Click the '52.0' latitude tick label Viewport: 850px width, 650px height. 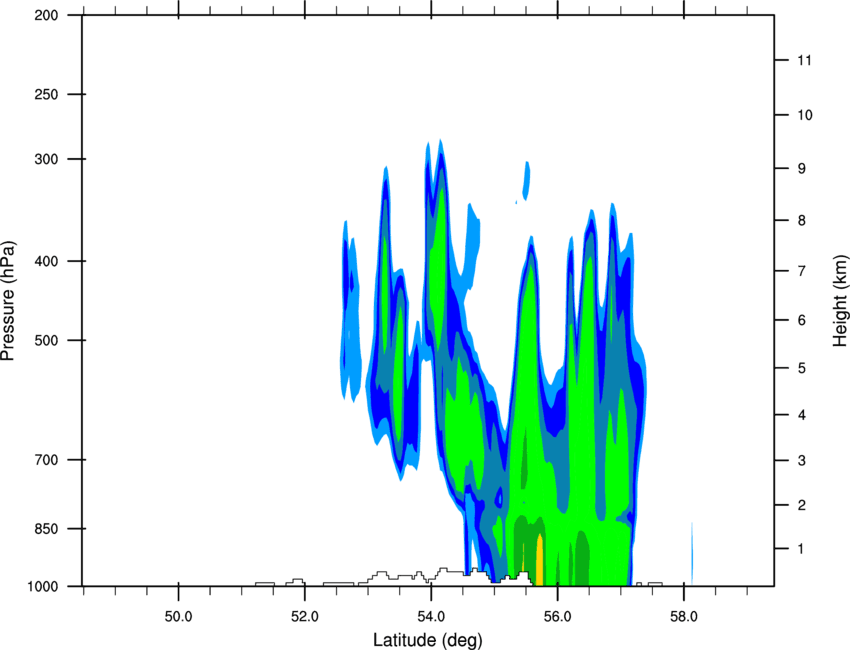tap(305, 617)
